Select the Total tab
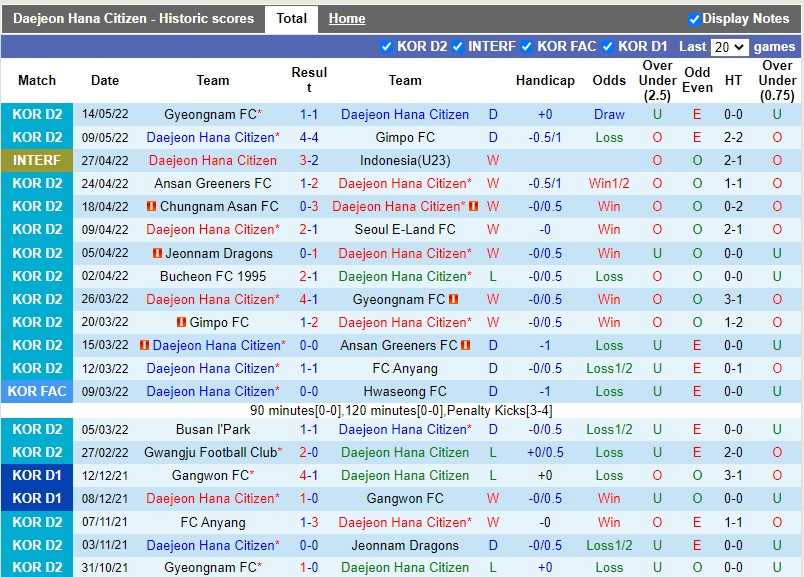This screenshot has height=577, width=804. (x=291, y=19)
